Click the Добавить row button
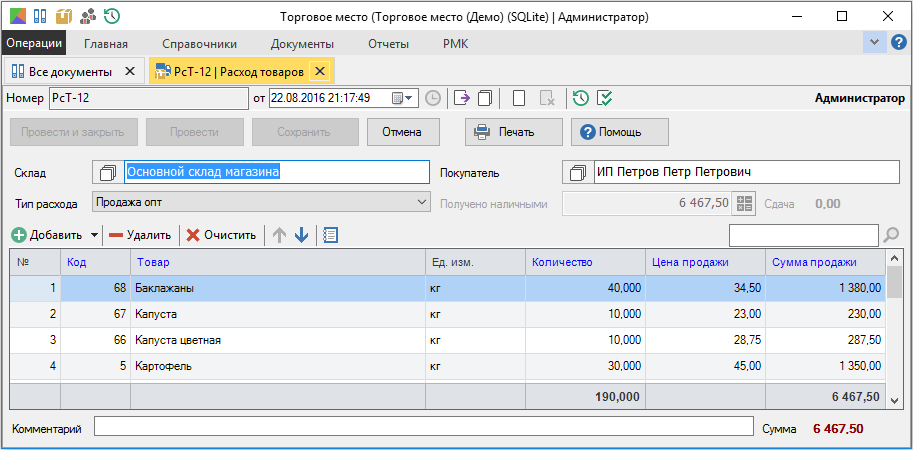Image resolution: width=913 pixels, height=450 pixels. tap(47, 235)
